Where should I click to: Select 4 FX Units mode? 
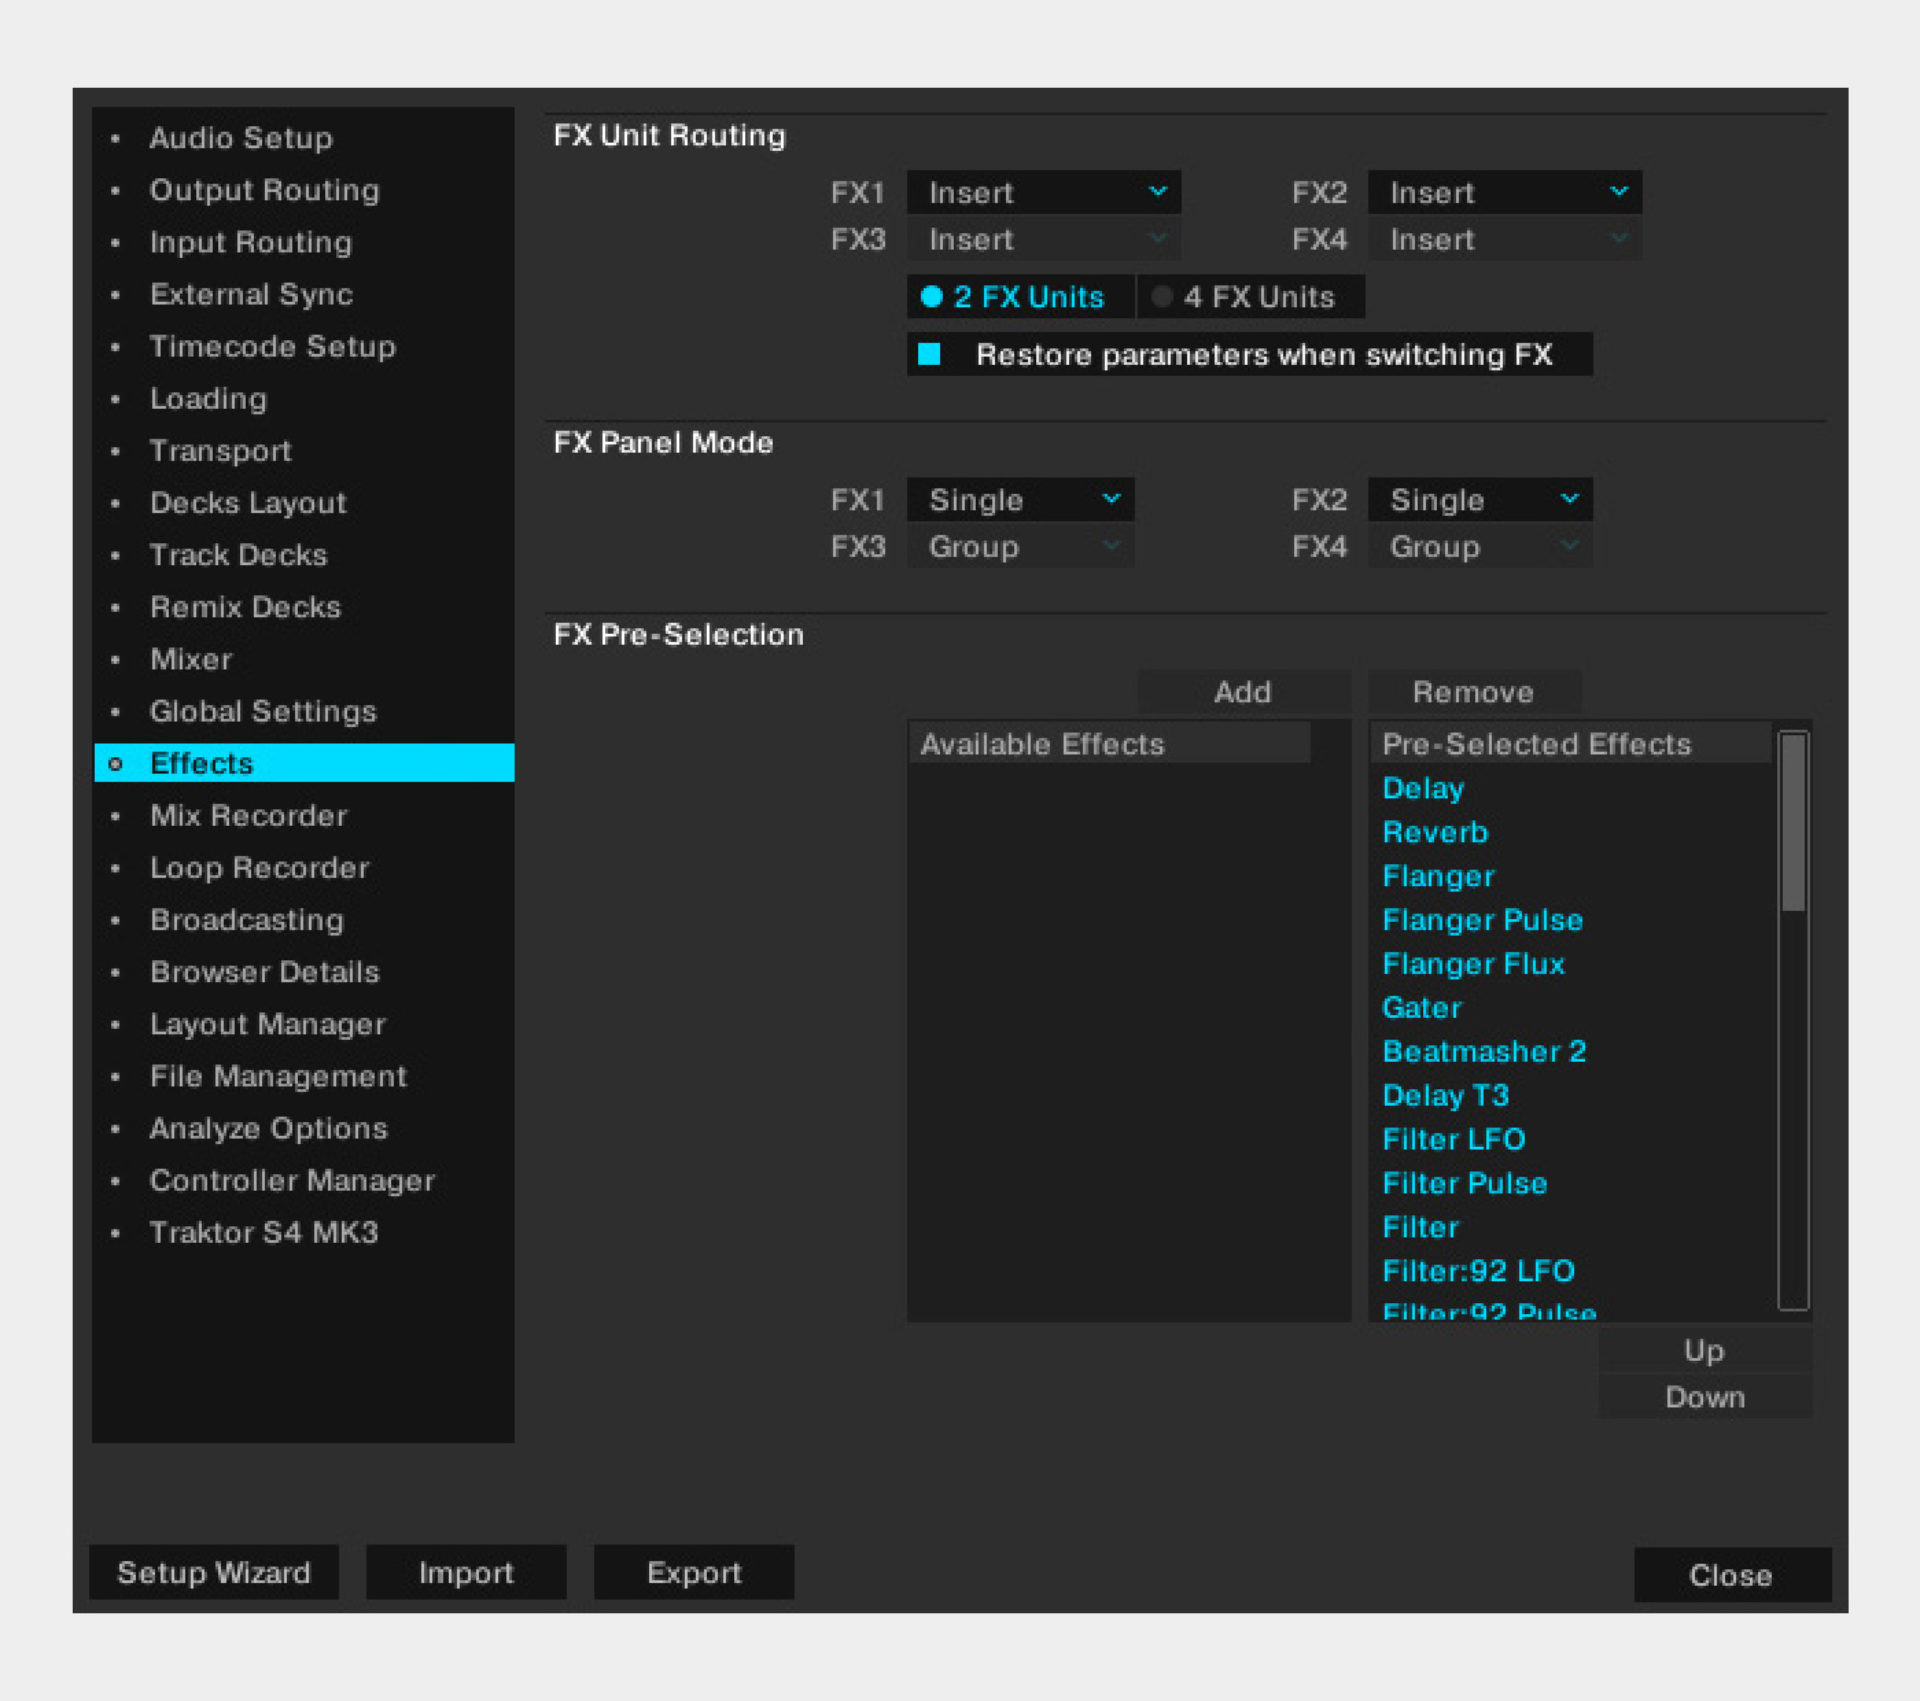coord(1250,296)
